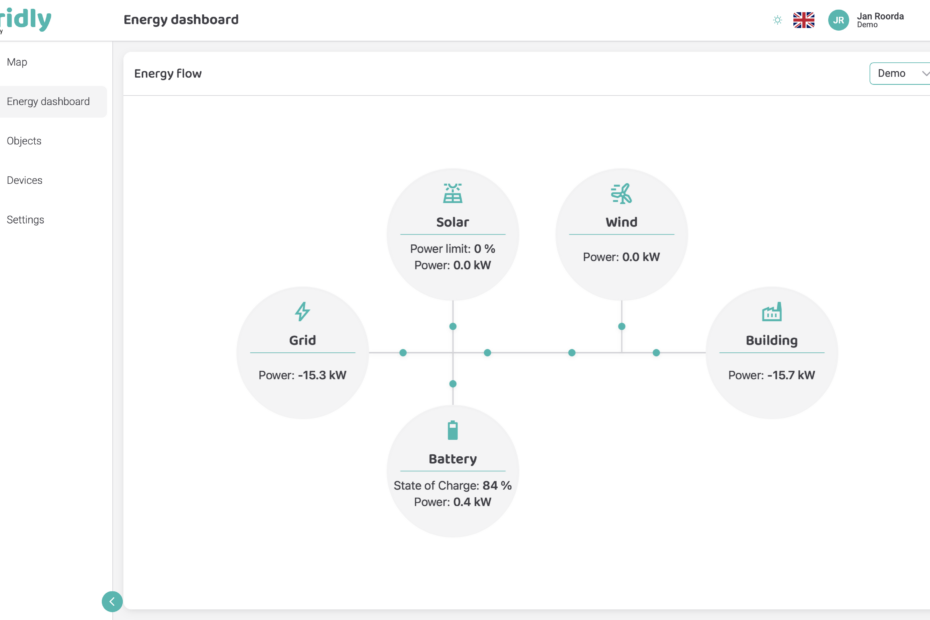Select the Wind turbine icon
The image size is (930, 620).
(621, 192)
